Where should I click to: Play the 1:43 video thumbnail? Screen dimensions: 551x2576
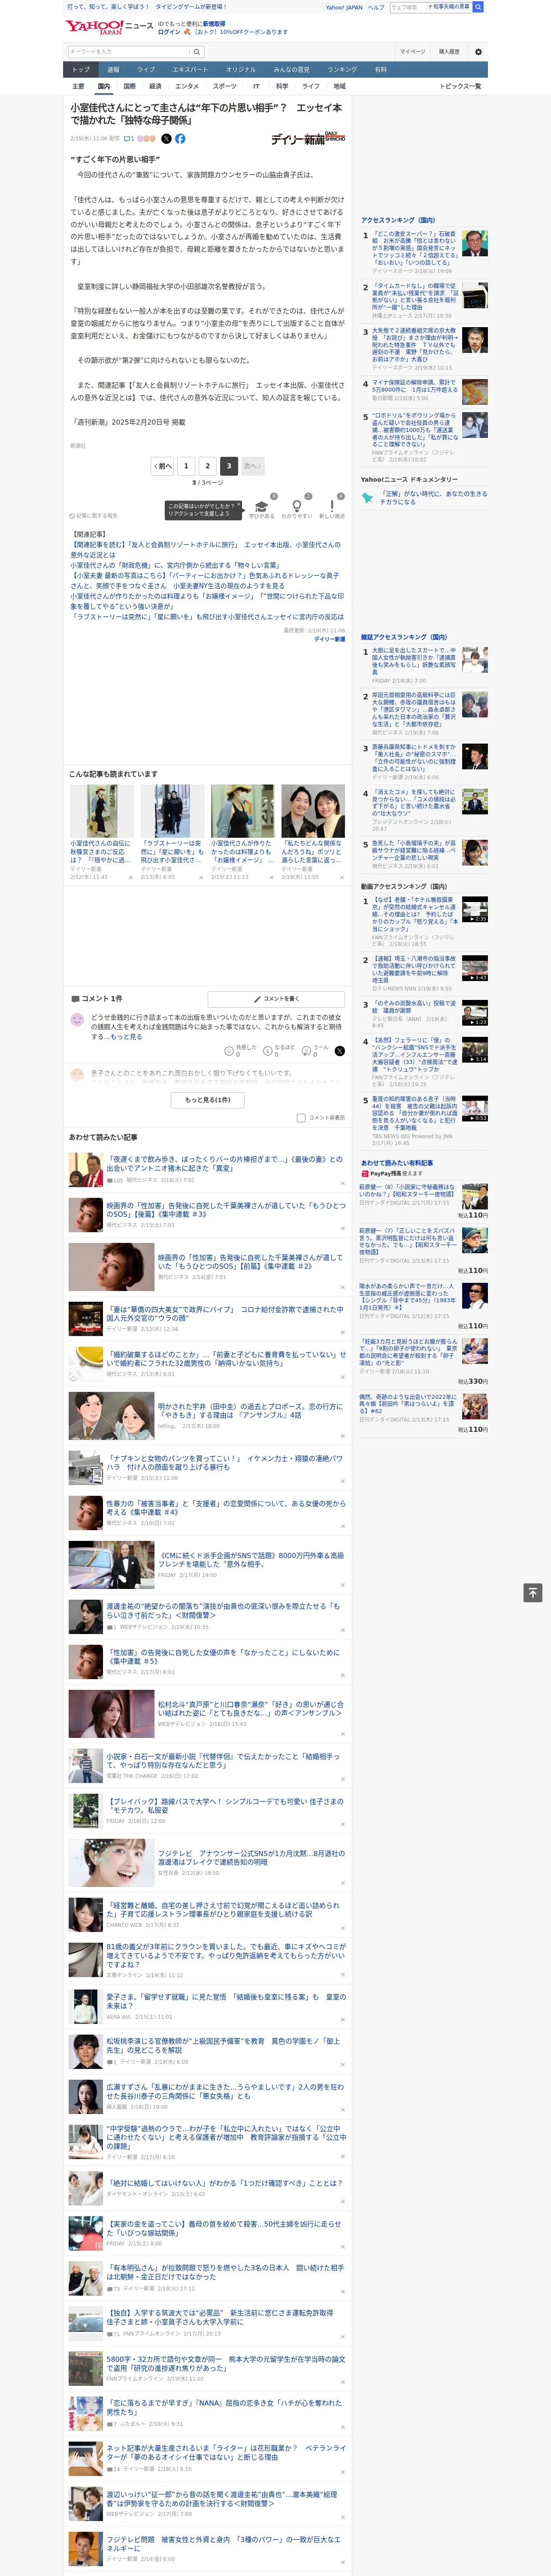pyautogui.click(x=475, y=968)
